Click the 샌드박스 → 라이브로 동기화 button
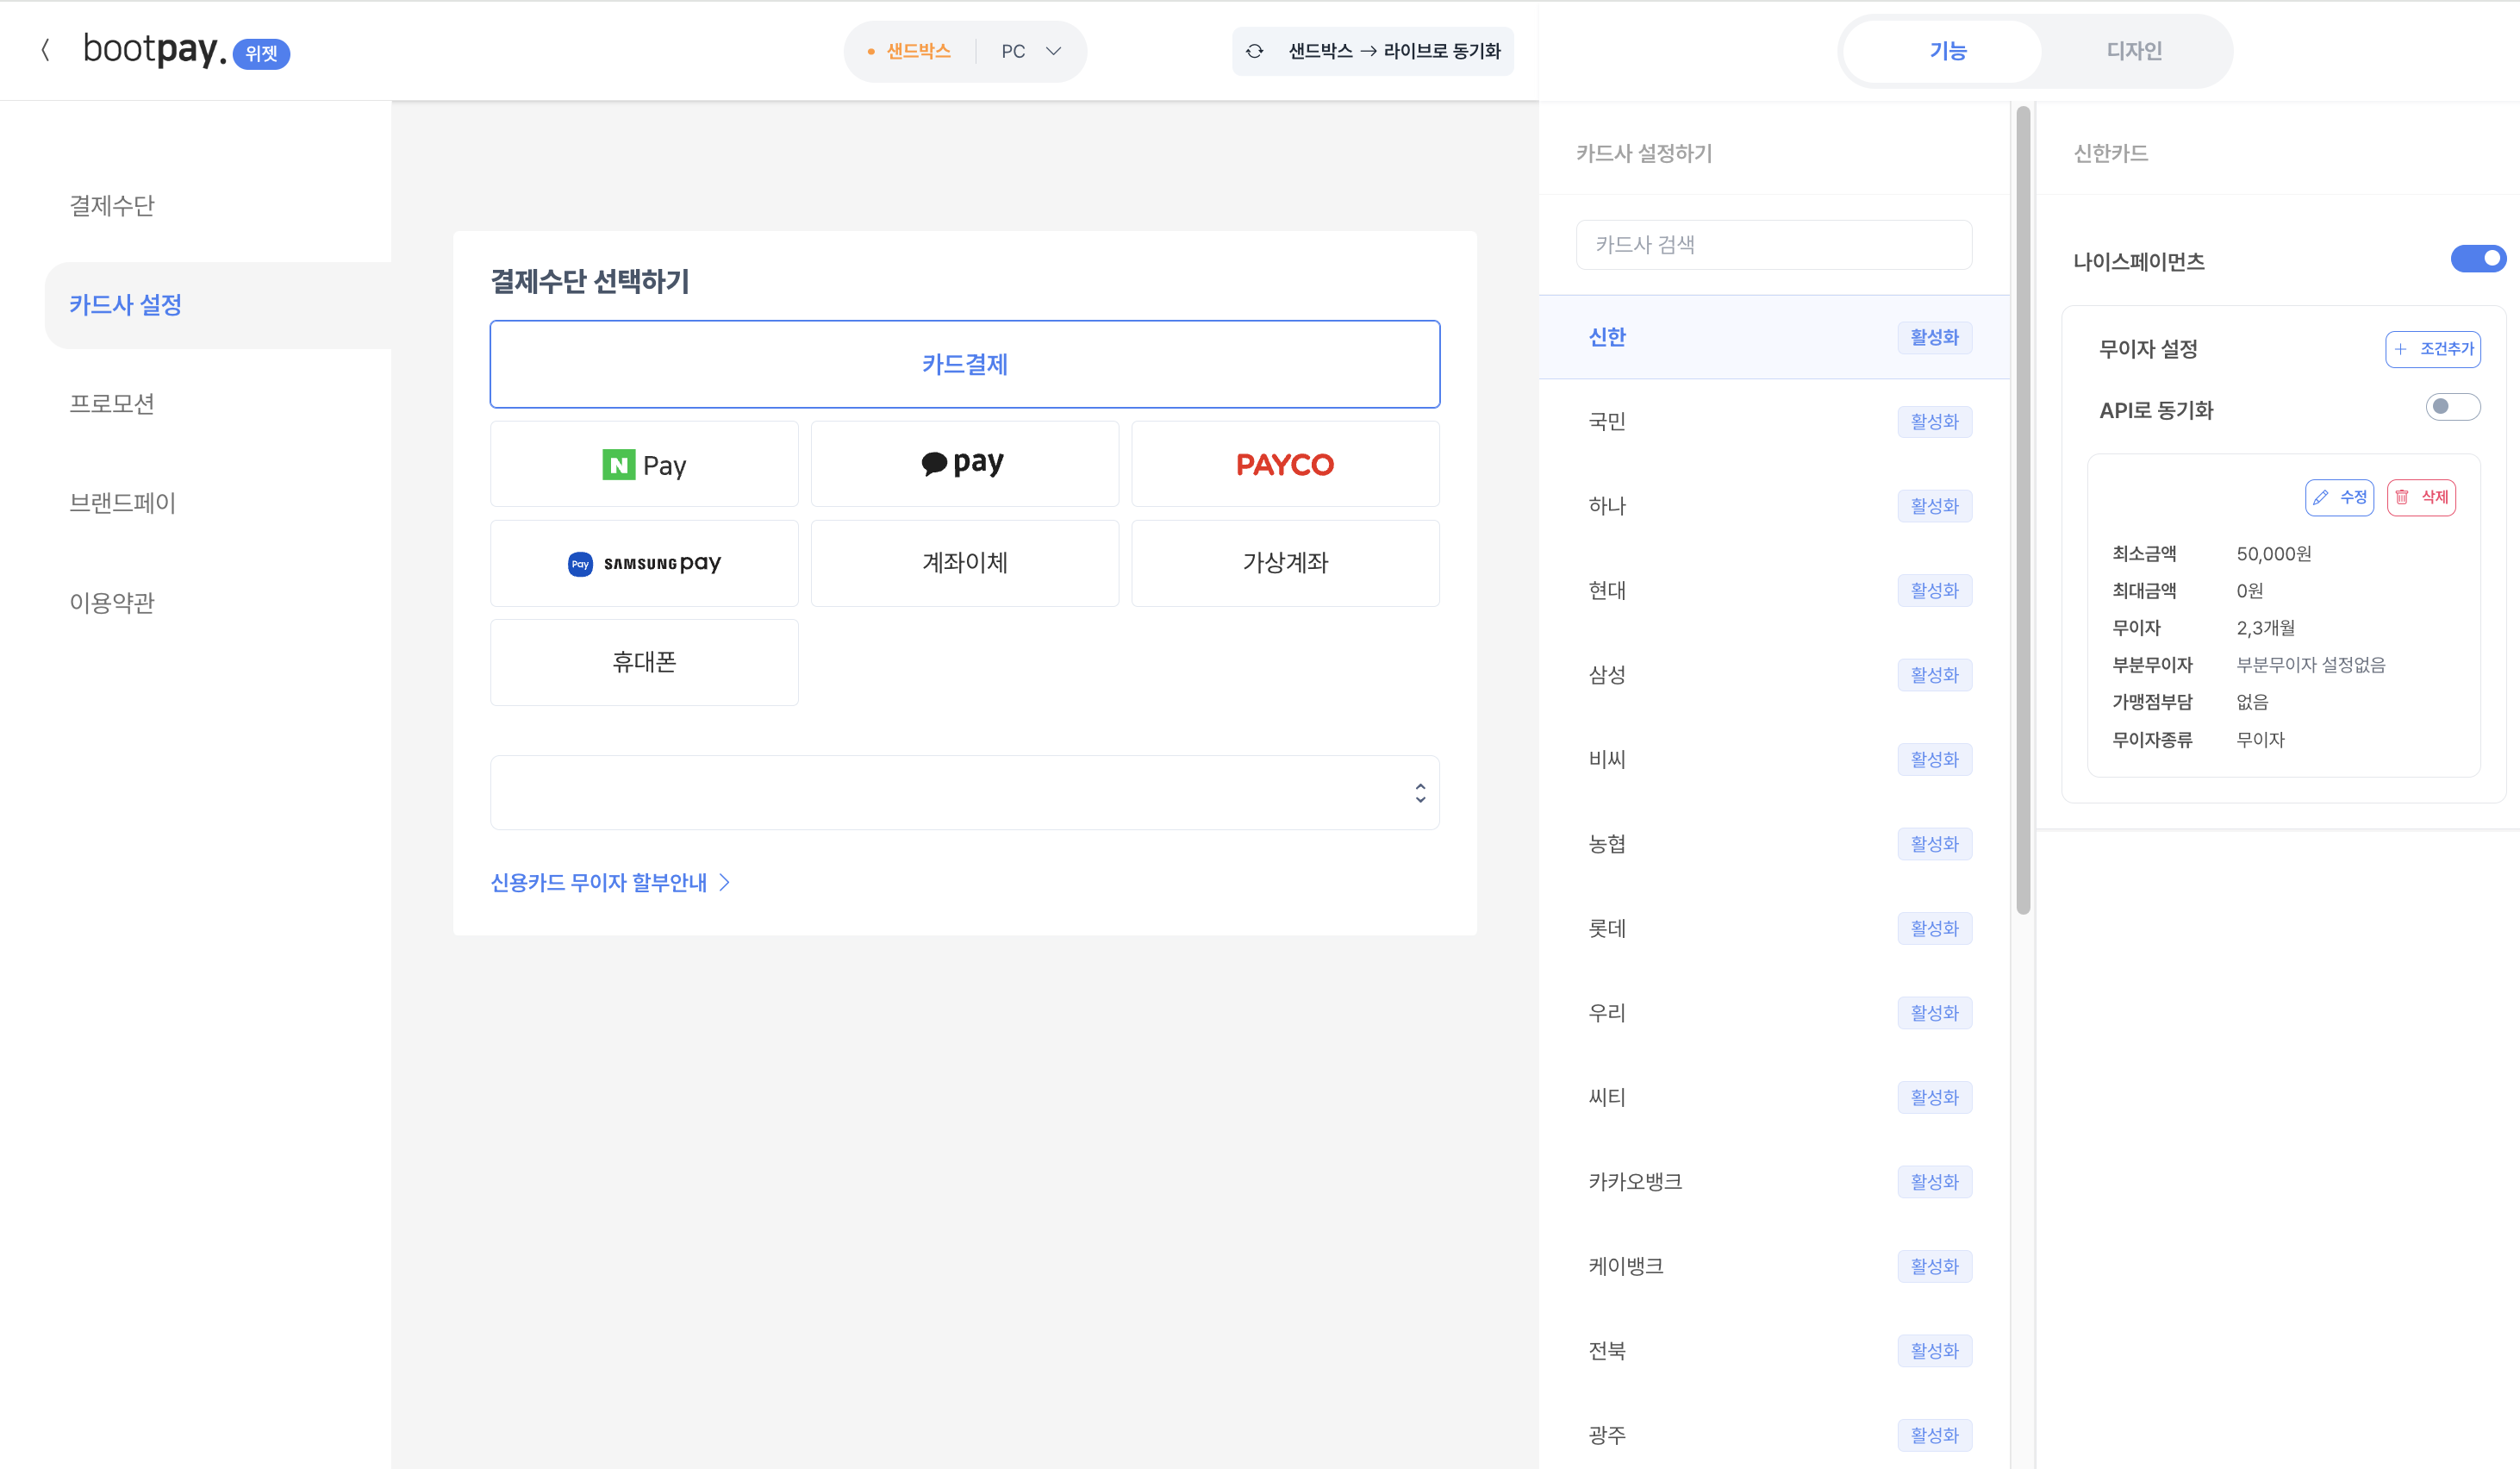Image resolution: width=2520 pixels, height=1469 pixels. [1373, 51]
